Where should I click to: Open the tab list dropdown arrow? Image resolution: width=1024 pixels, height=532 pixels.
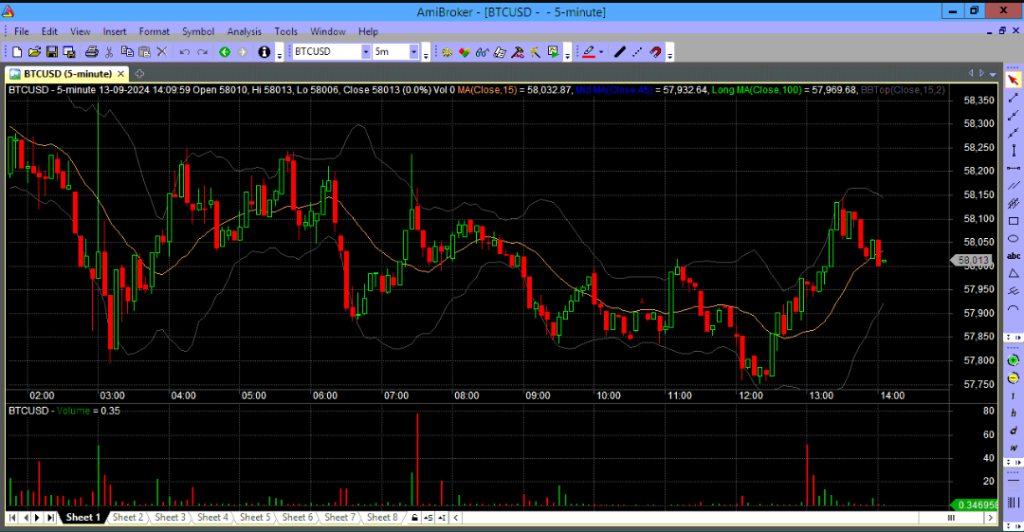tap(993, 74)
